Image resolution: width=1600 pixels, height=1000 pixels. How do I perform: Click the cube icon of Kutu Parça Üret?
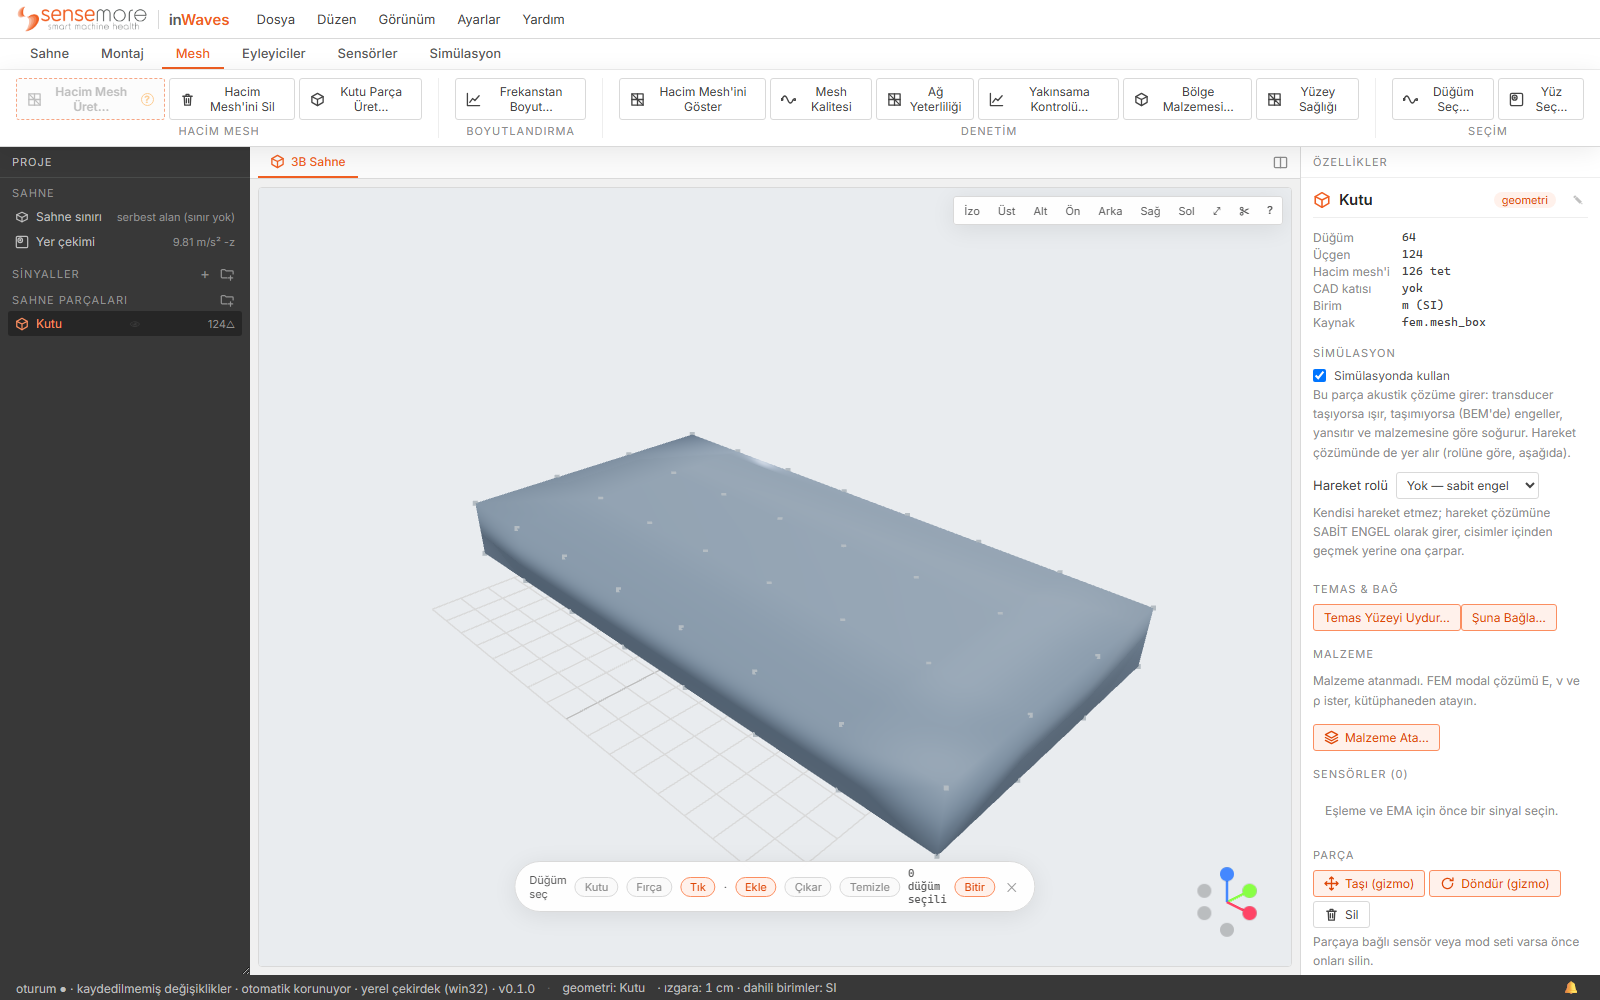(317, 99)
